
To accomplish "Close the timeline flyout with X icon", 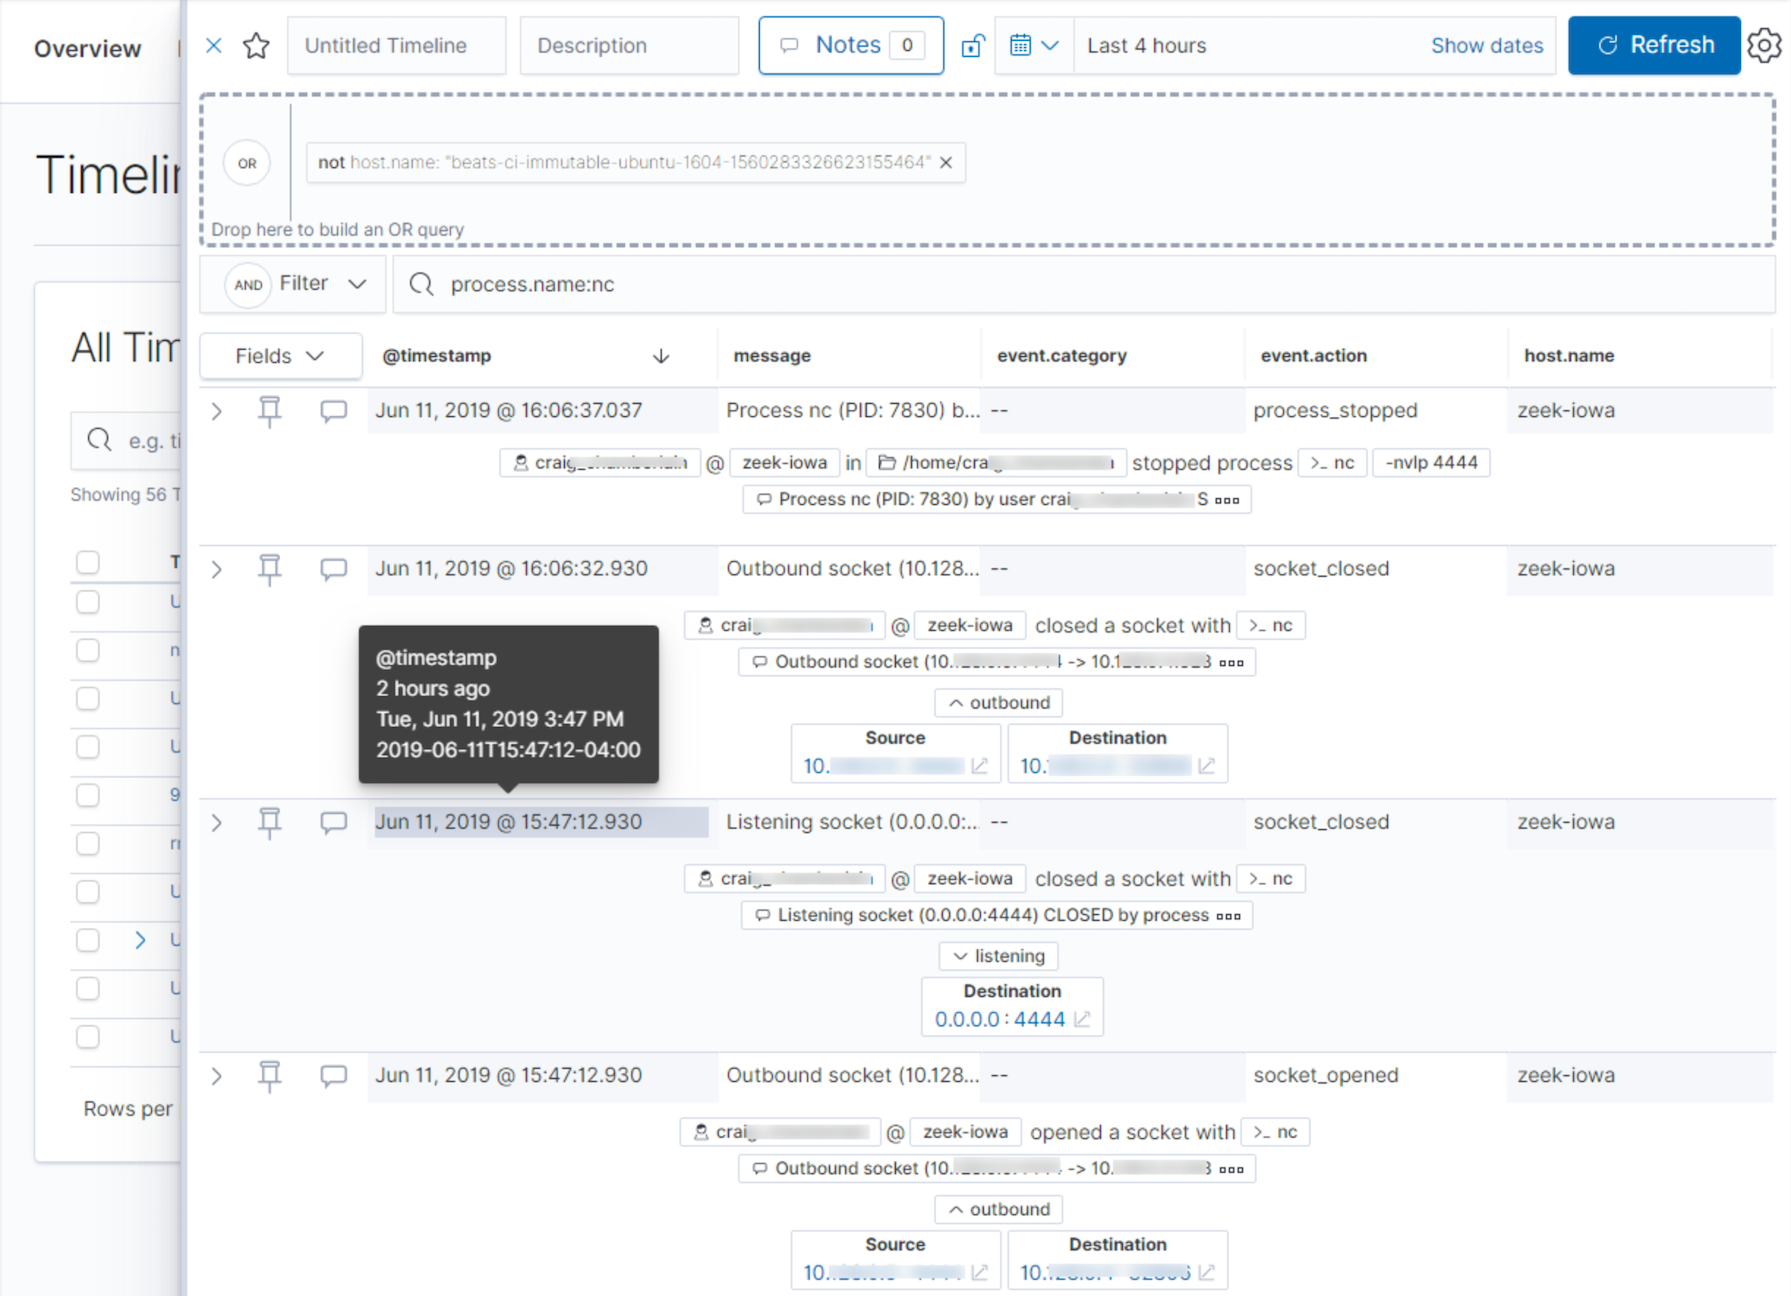I will (214, 46).
